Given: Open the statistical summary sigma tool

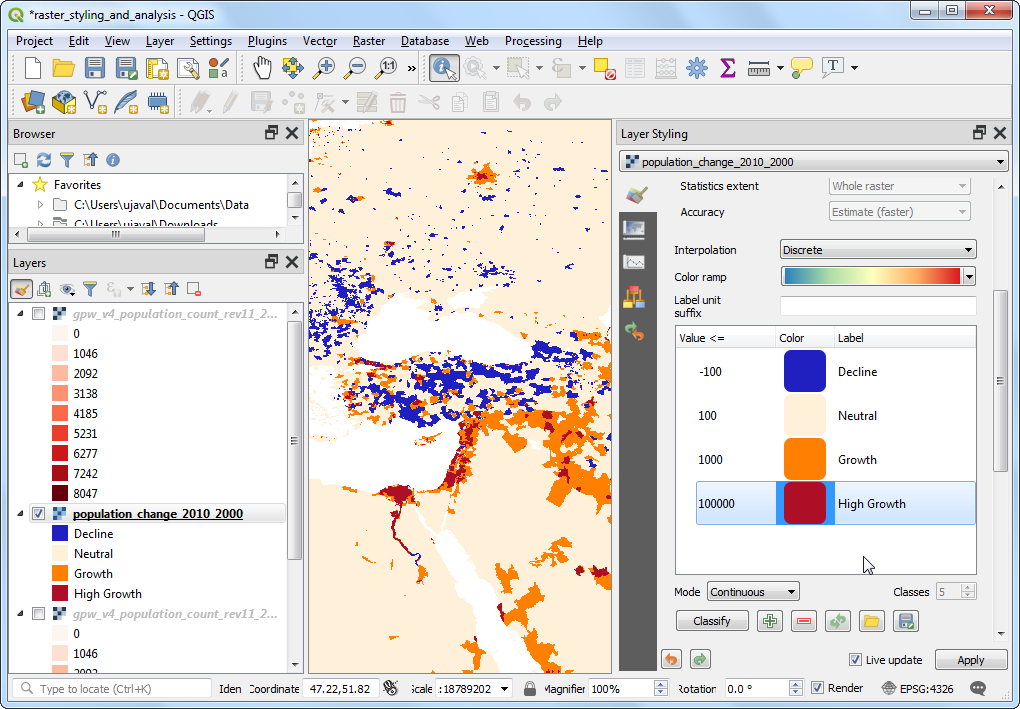Looking at the screenshot, I should click(x=728, y=68).
